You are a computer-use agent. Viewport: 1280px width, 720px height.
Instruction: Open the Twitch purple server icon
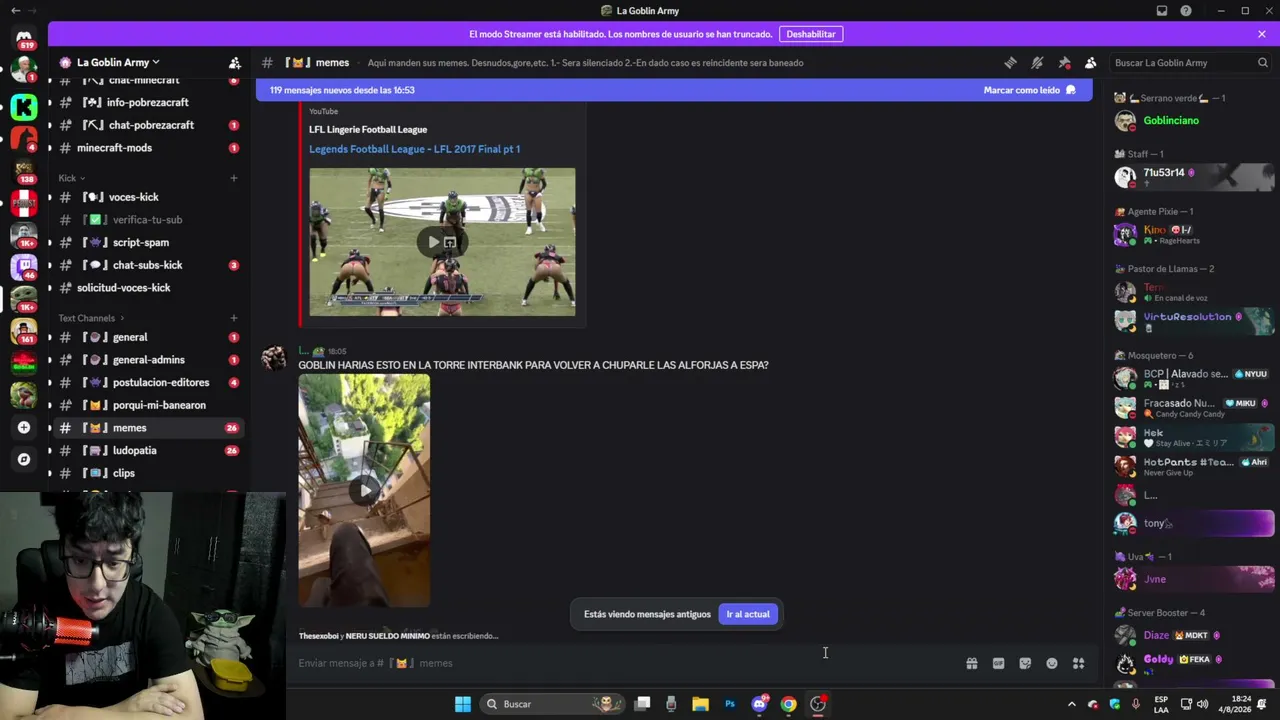coord(24,267)
